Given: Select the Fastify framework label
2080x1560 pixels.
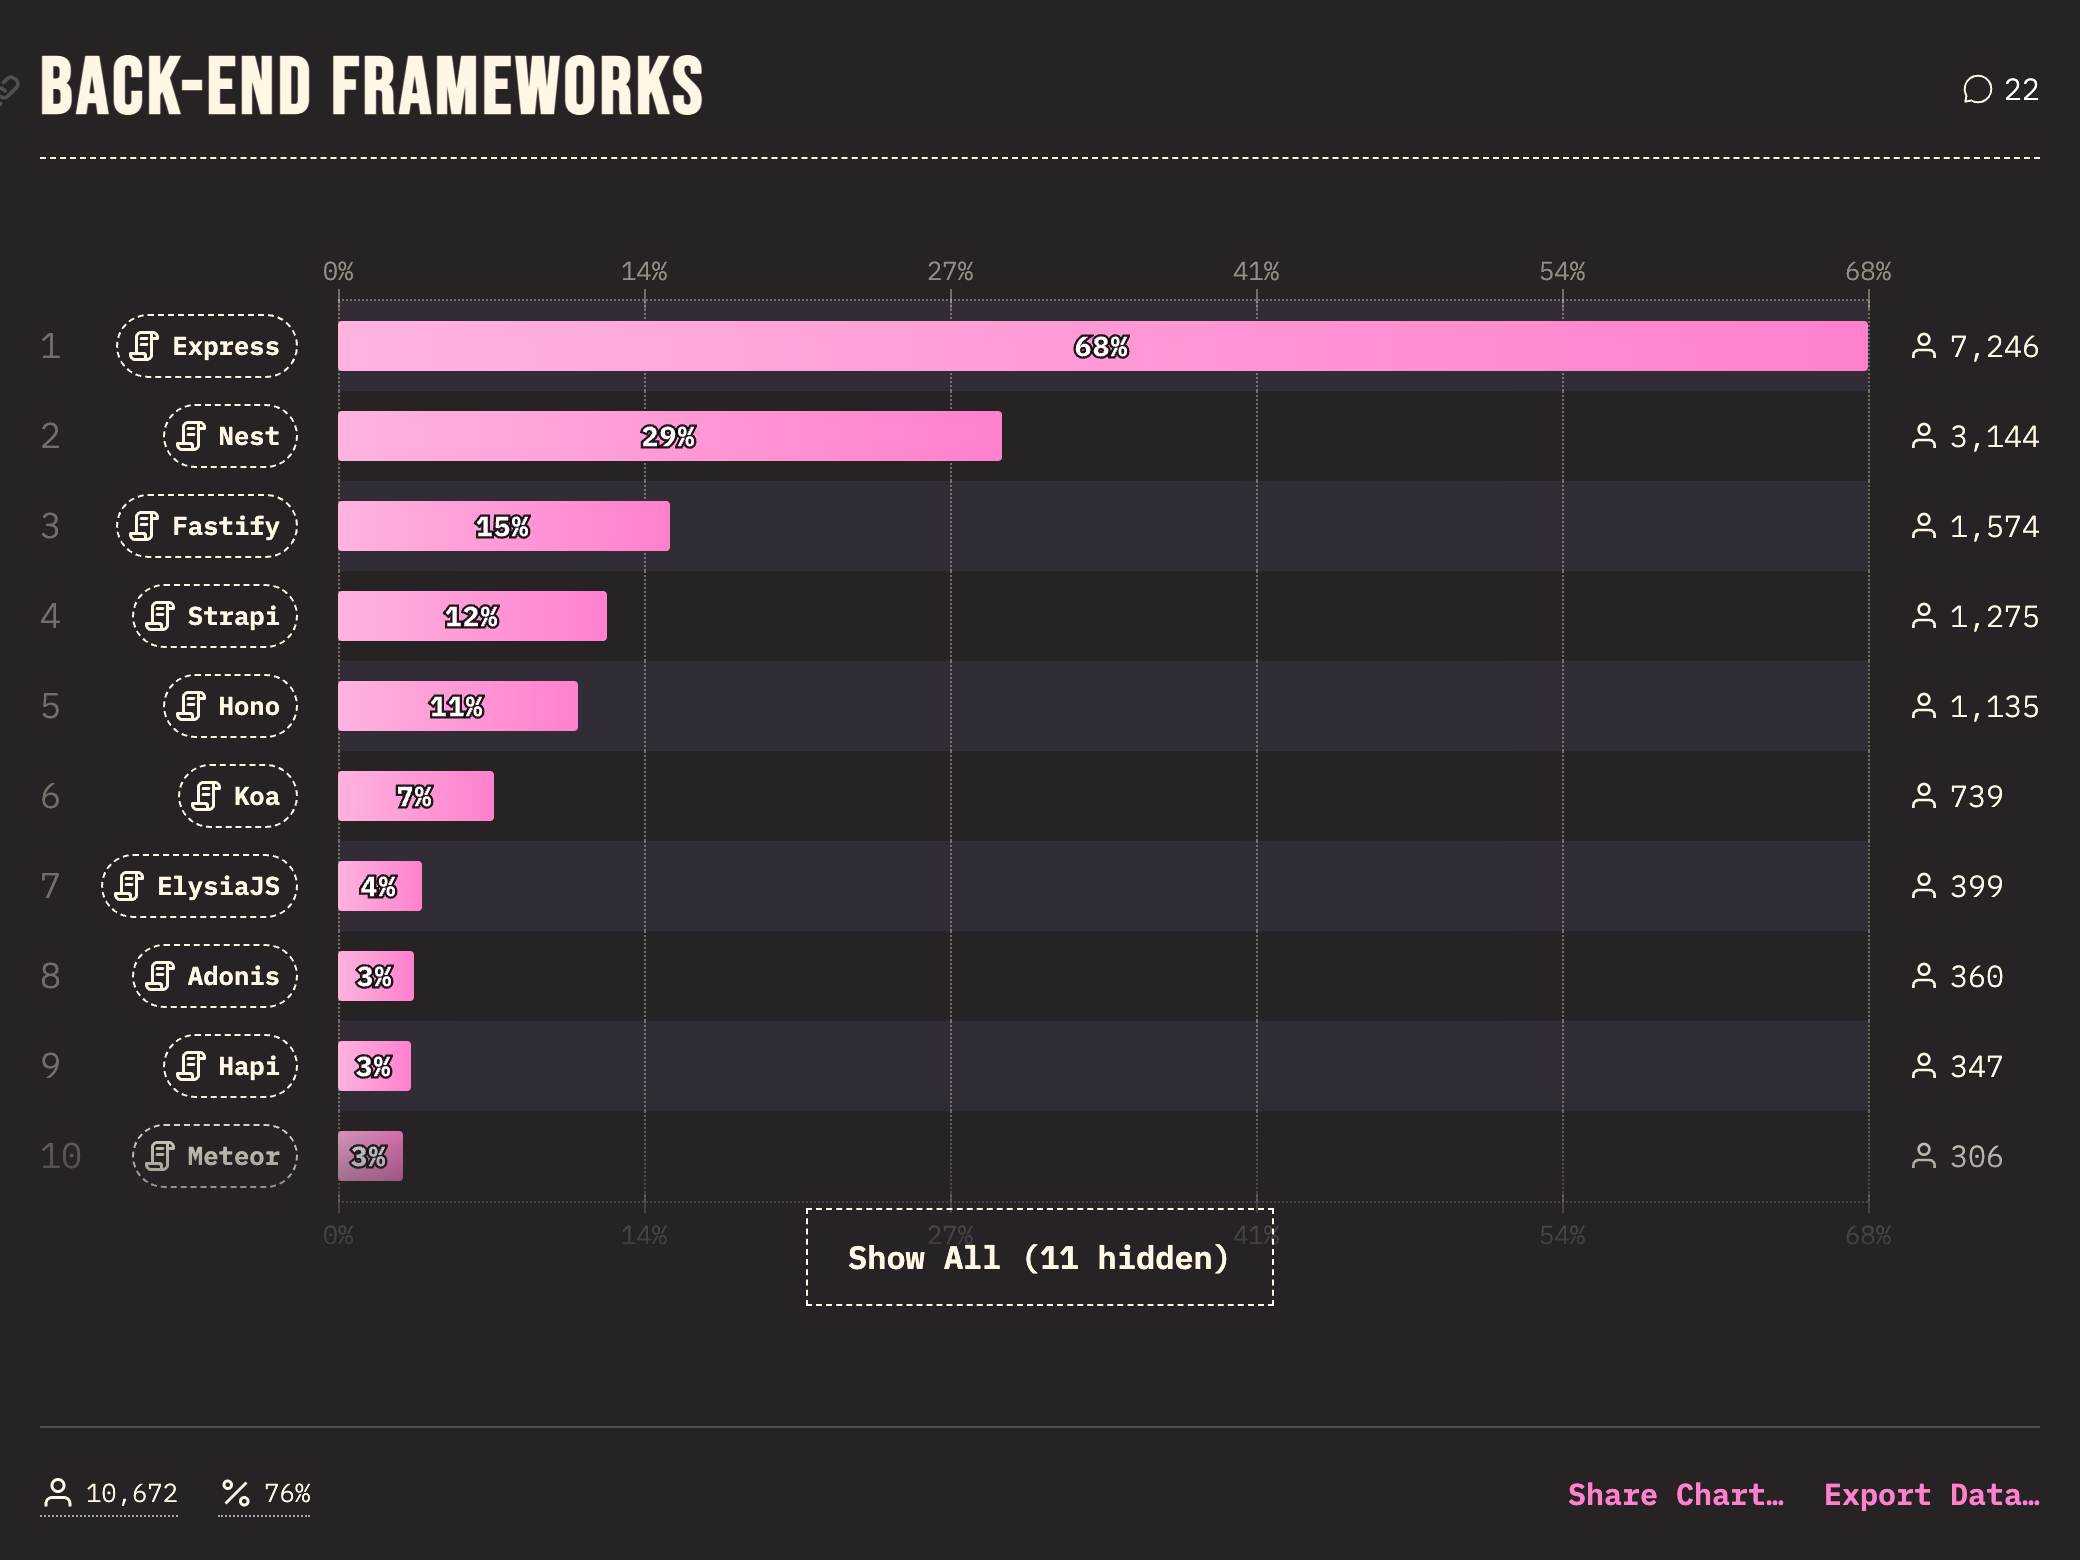Looking at the screenshot, I should [x=207, y=526].
